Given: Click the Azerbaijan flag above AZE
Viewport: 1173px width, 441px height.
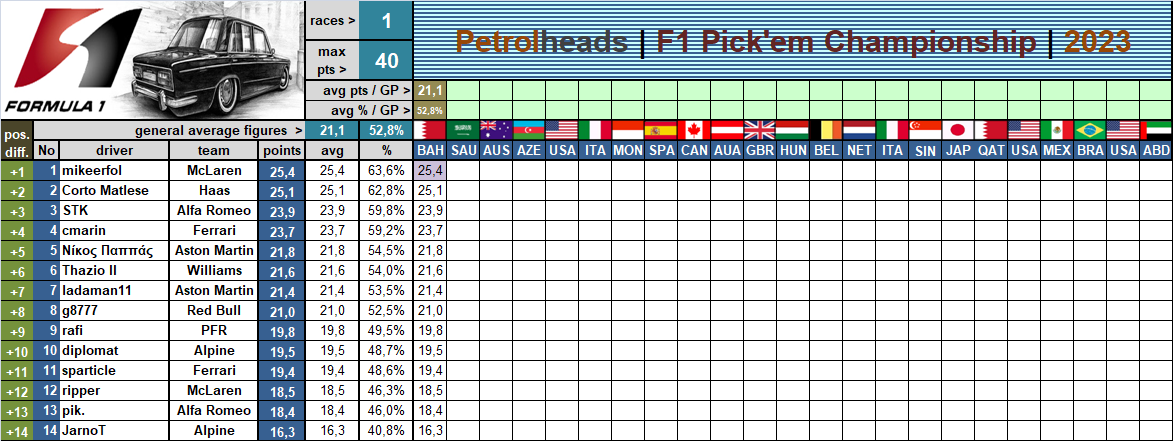Looking at the screenshot, I should click(x=529, y=130).
